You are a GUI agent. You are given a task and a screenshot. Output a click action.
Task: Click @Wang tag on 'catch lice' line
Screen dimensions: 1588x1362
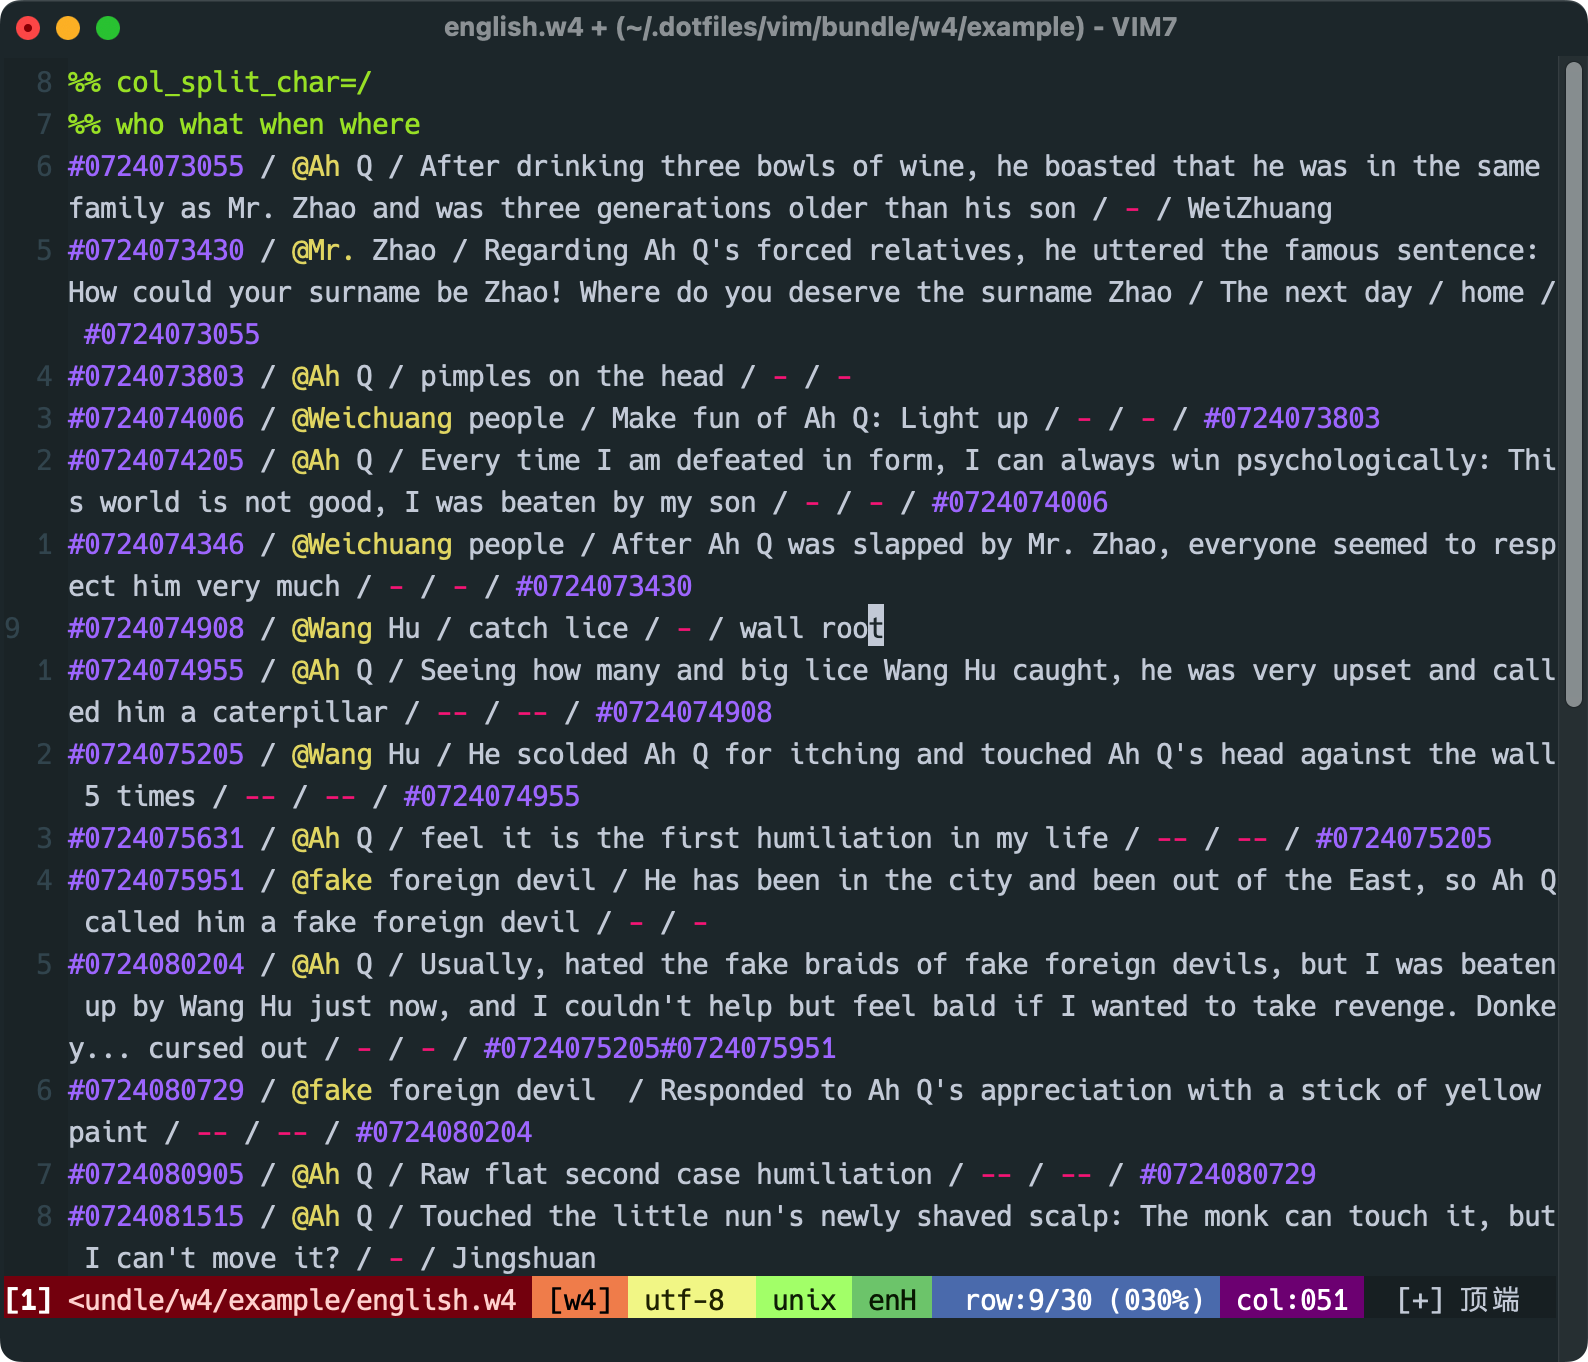click(x=332, y=628)
